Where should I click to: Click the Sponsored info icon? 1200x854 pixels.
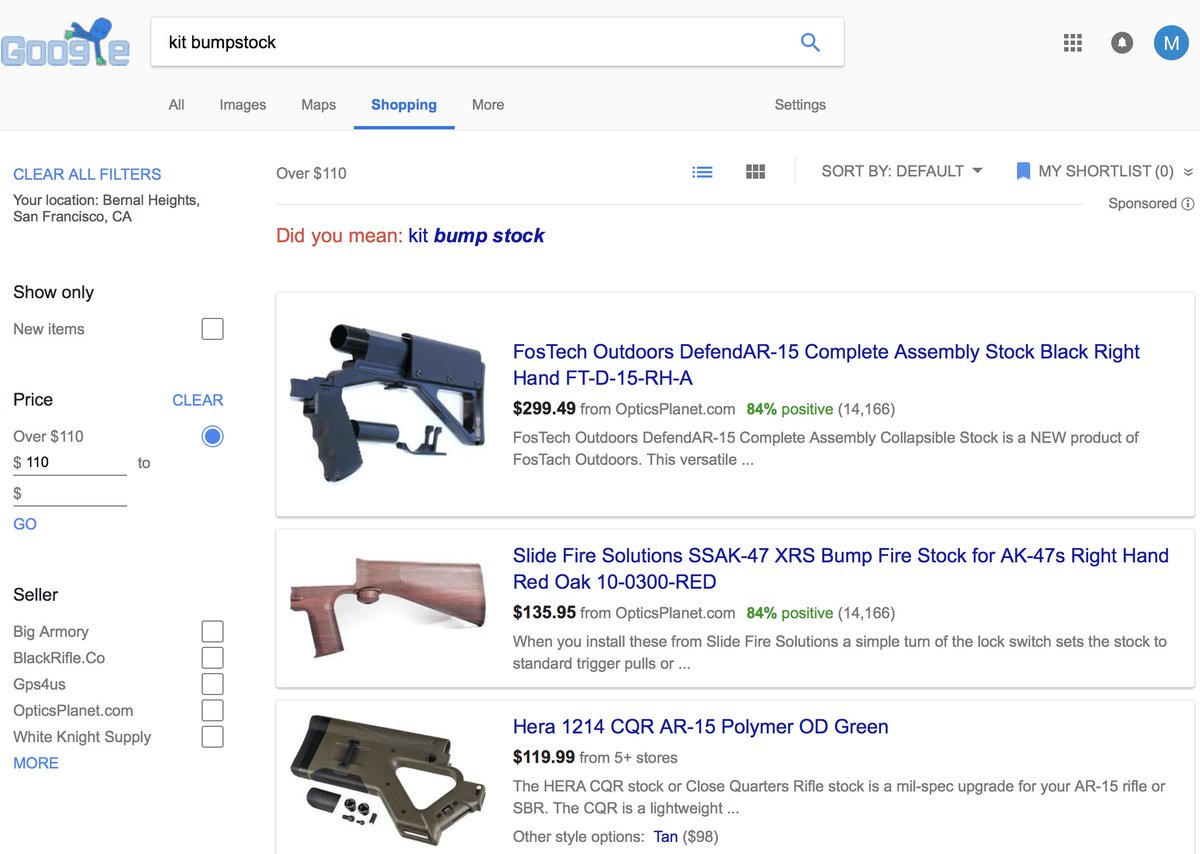[x=1188, y=204]
